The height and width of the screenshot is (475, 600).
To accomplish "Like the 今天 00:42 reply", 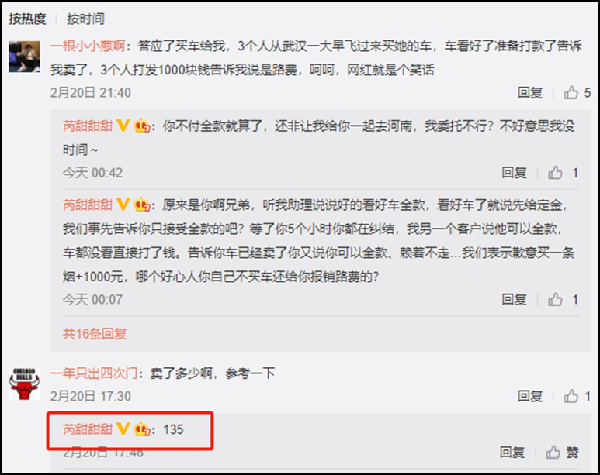I will coord(562,173).
